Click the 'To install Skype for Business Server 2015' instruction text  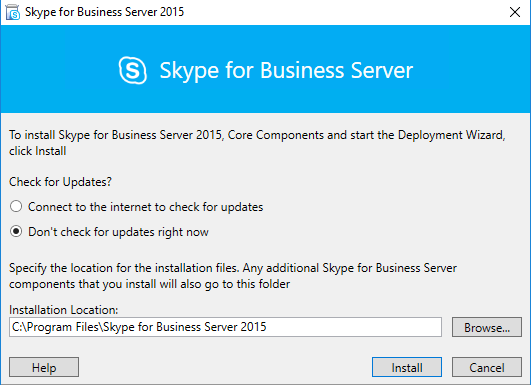point(115,135)
